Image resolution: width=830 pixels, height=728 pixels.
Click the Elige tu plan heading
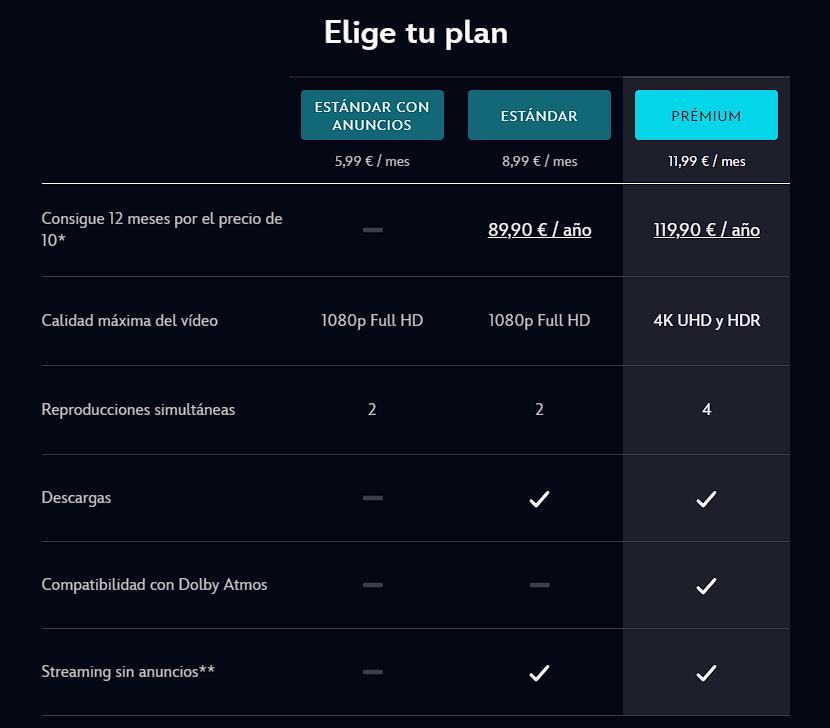416,33
